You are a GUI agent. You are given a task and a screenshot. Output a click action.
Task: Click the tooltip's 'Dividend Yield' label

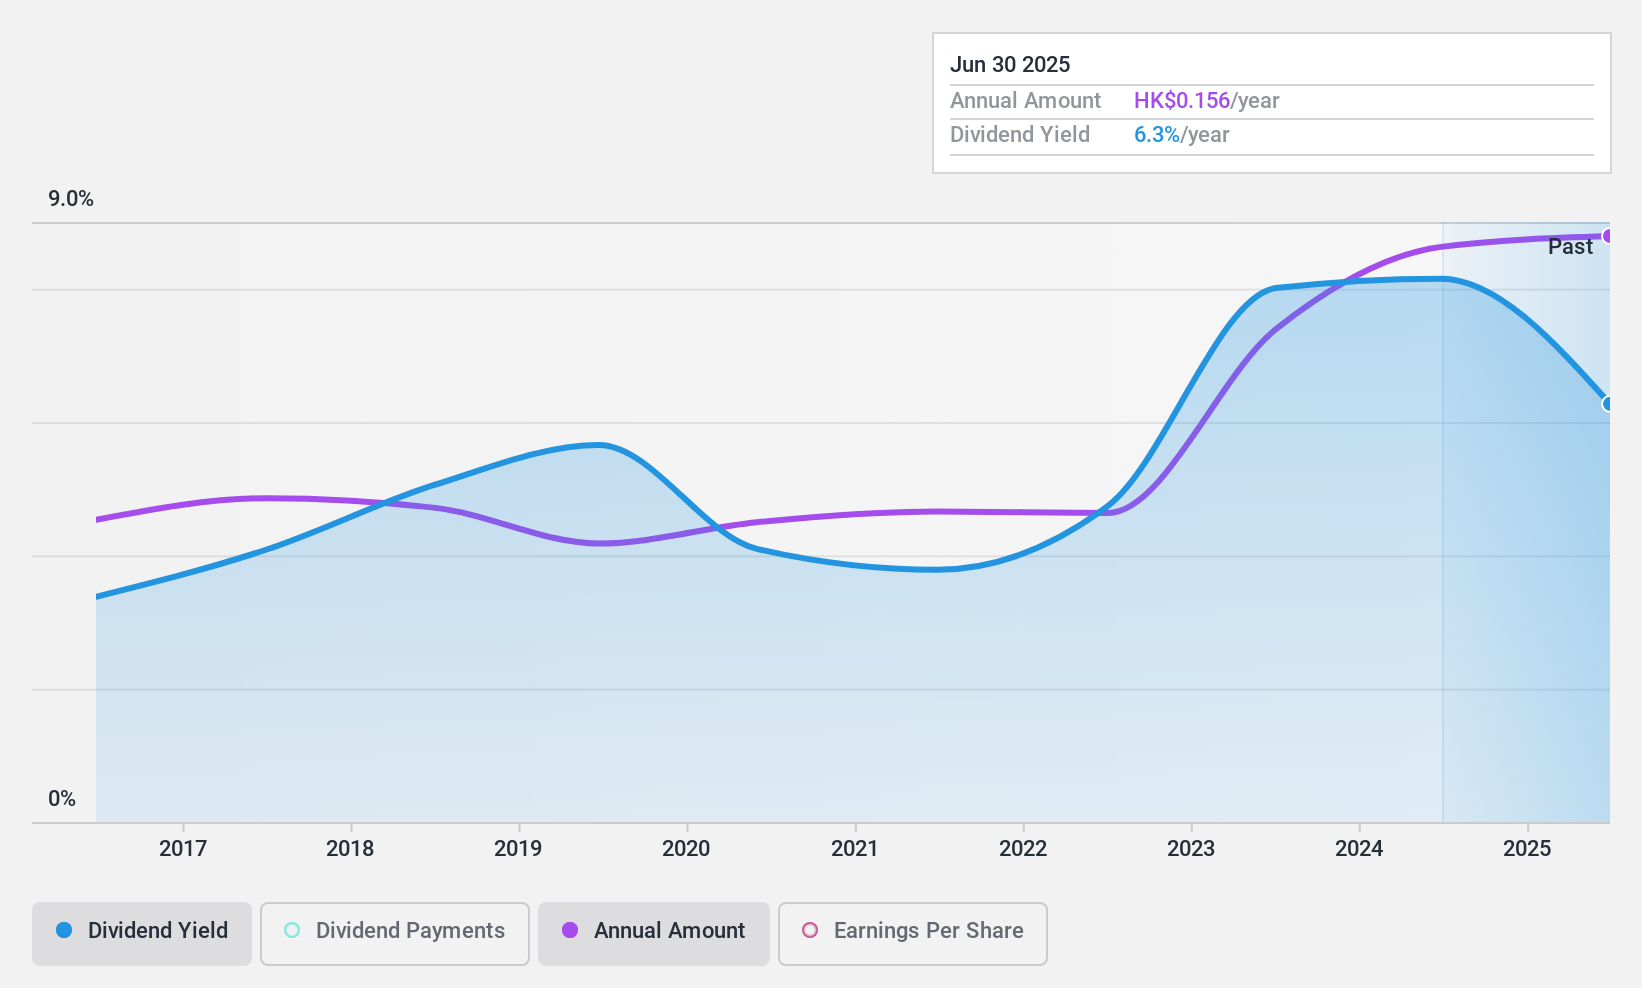1020,135
